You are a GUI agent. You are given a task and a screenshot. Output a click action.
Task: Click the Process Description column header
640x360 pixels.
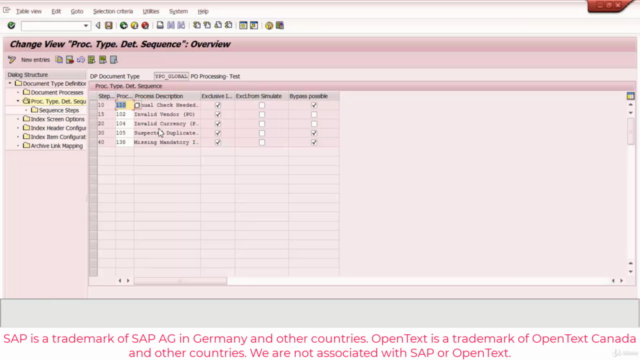click(x=167, y=96)
